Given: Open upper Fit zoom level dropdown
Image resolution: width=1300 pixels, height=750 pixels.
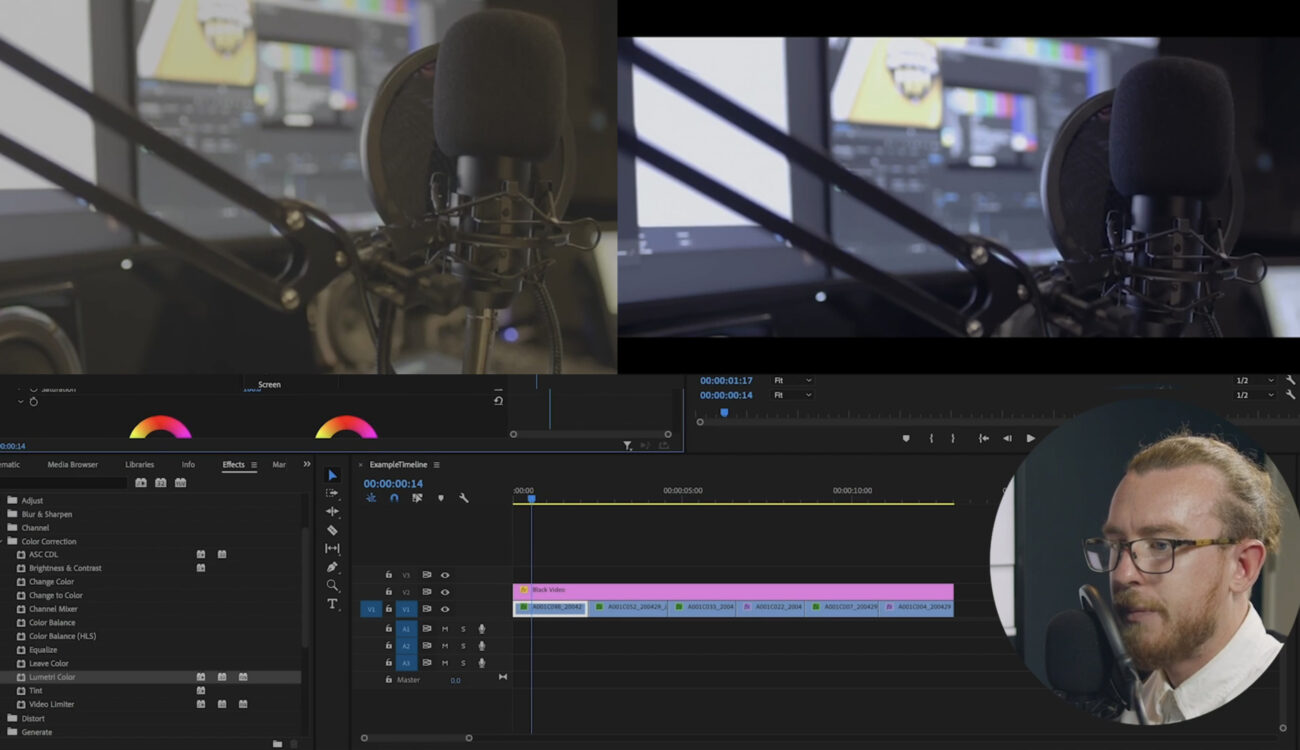Looking at the screenshot, I should click(791, 380).
